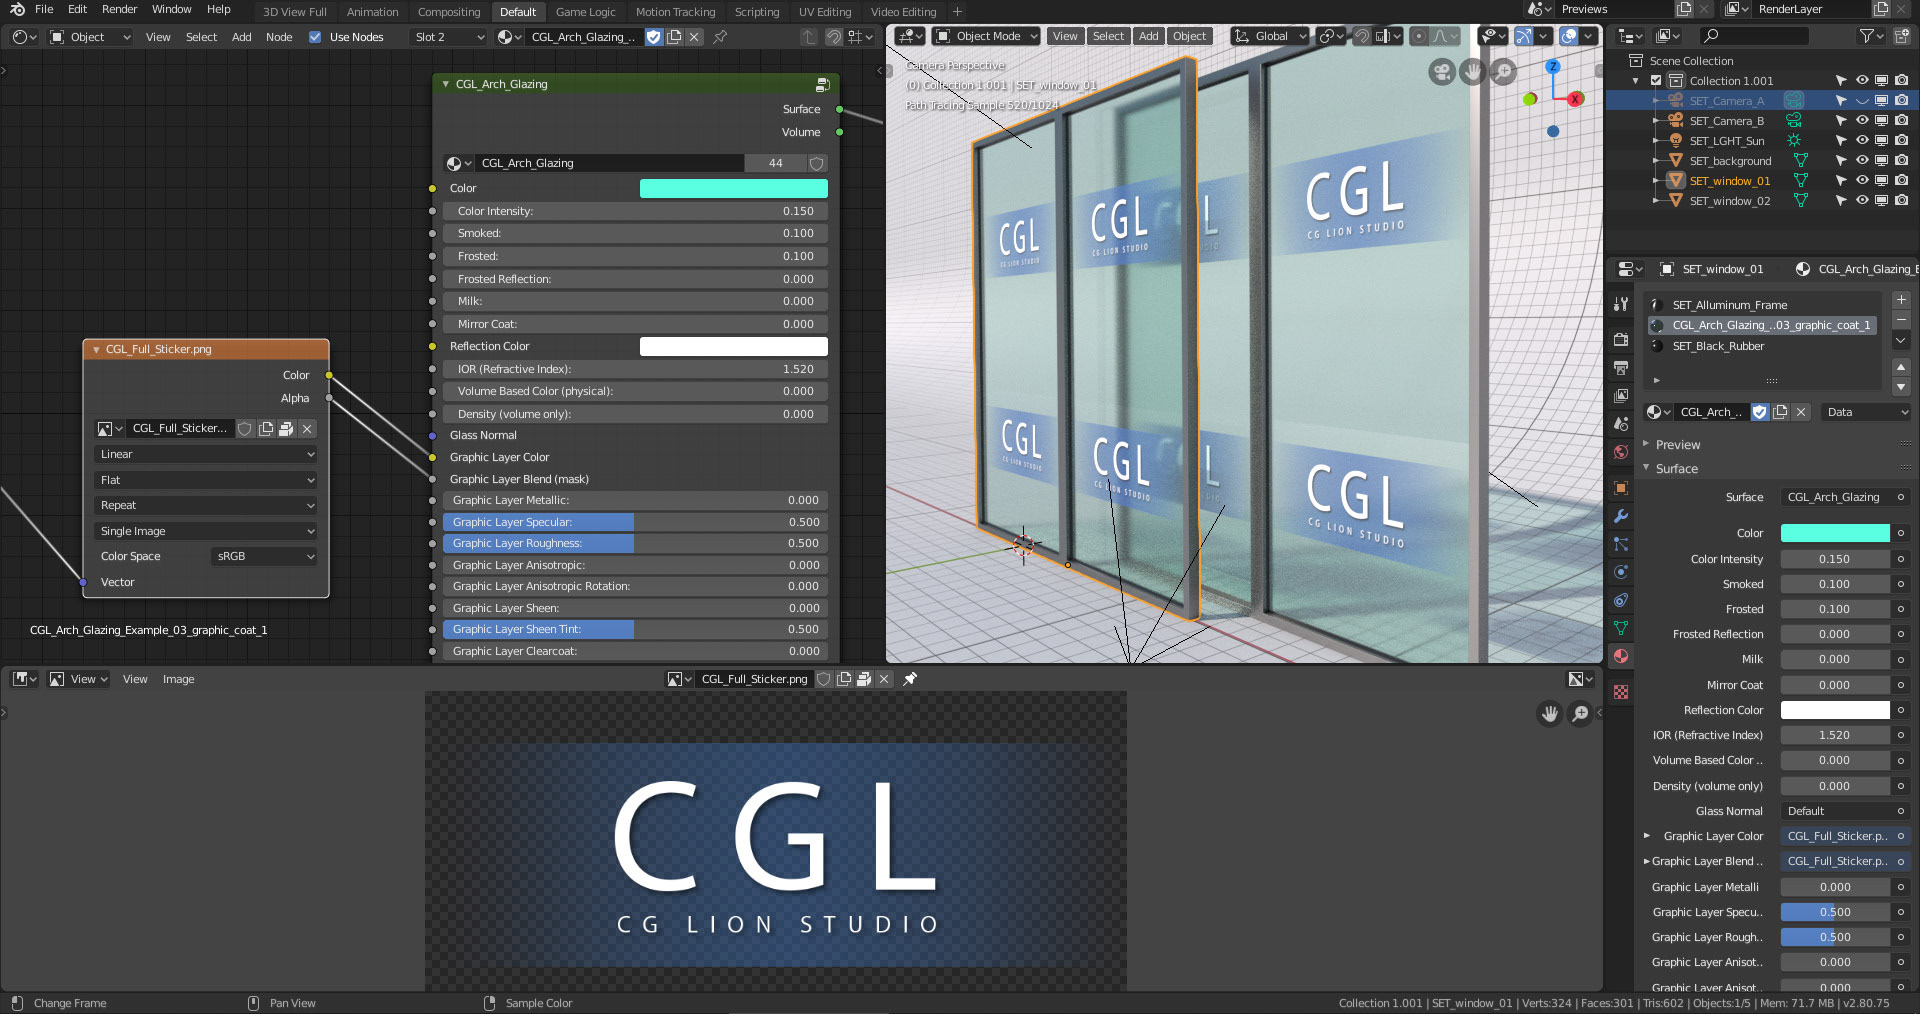The width and height of the screenshot is (1920, 1014).
Task: Open the Physics properties tab
Action: click(x=1621, y=572)
